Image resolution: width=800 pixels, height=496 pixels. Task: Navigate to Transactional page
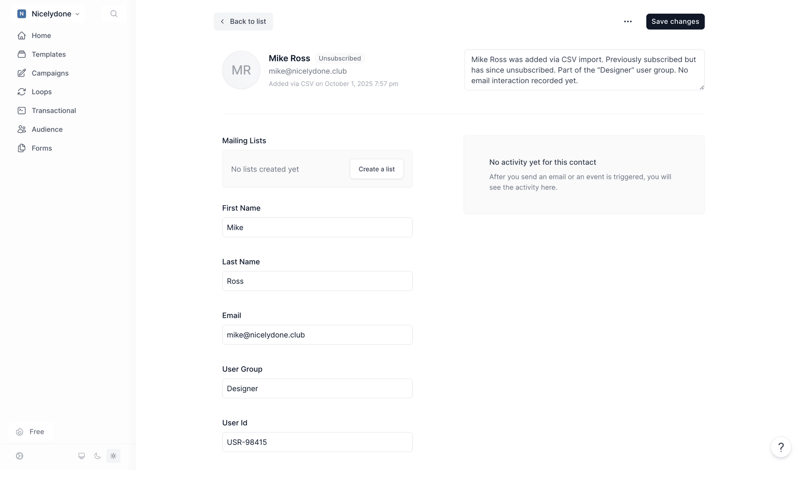53,111
